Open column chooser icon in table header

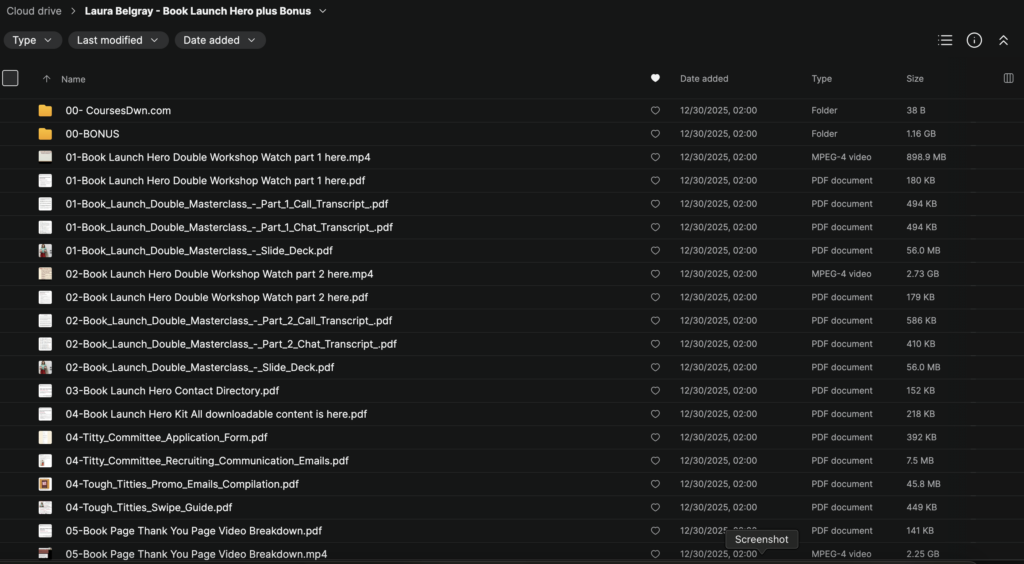[x=1008, y=78]
